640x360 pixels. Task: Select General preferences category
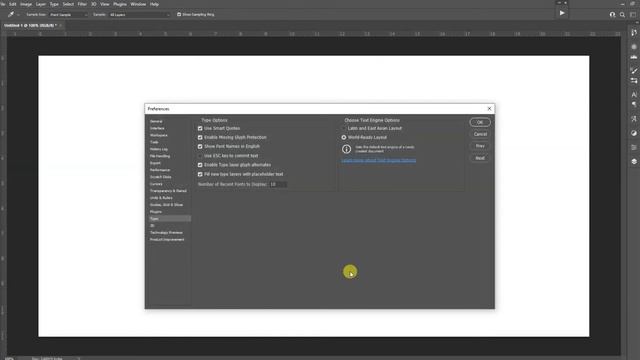point(156,121)
